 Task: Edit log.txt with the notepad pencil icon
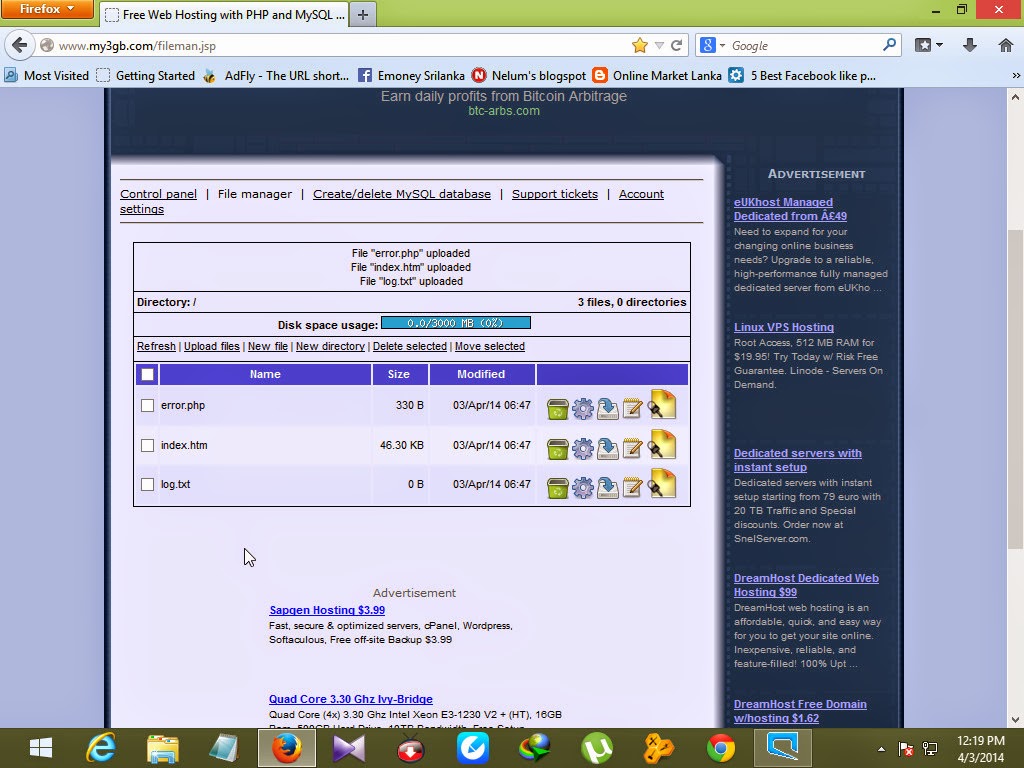click(632, 488)
